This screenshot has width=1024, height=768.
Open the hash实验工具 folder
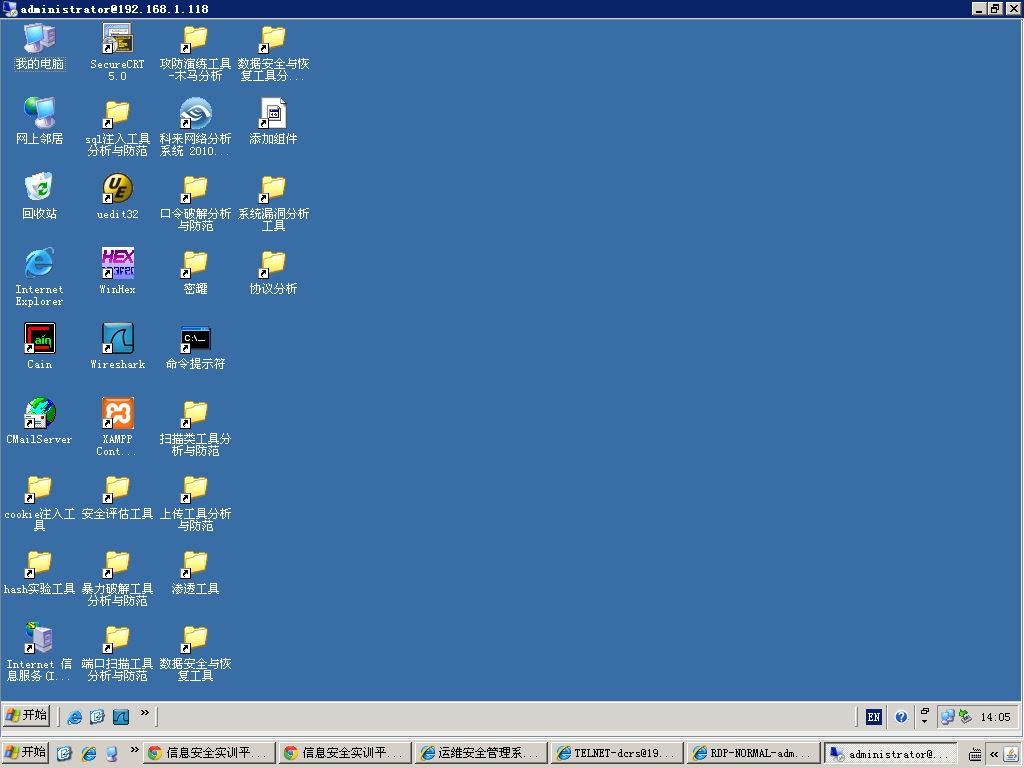tap(39, 572)
